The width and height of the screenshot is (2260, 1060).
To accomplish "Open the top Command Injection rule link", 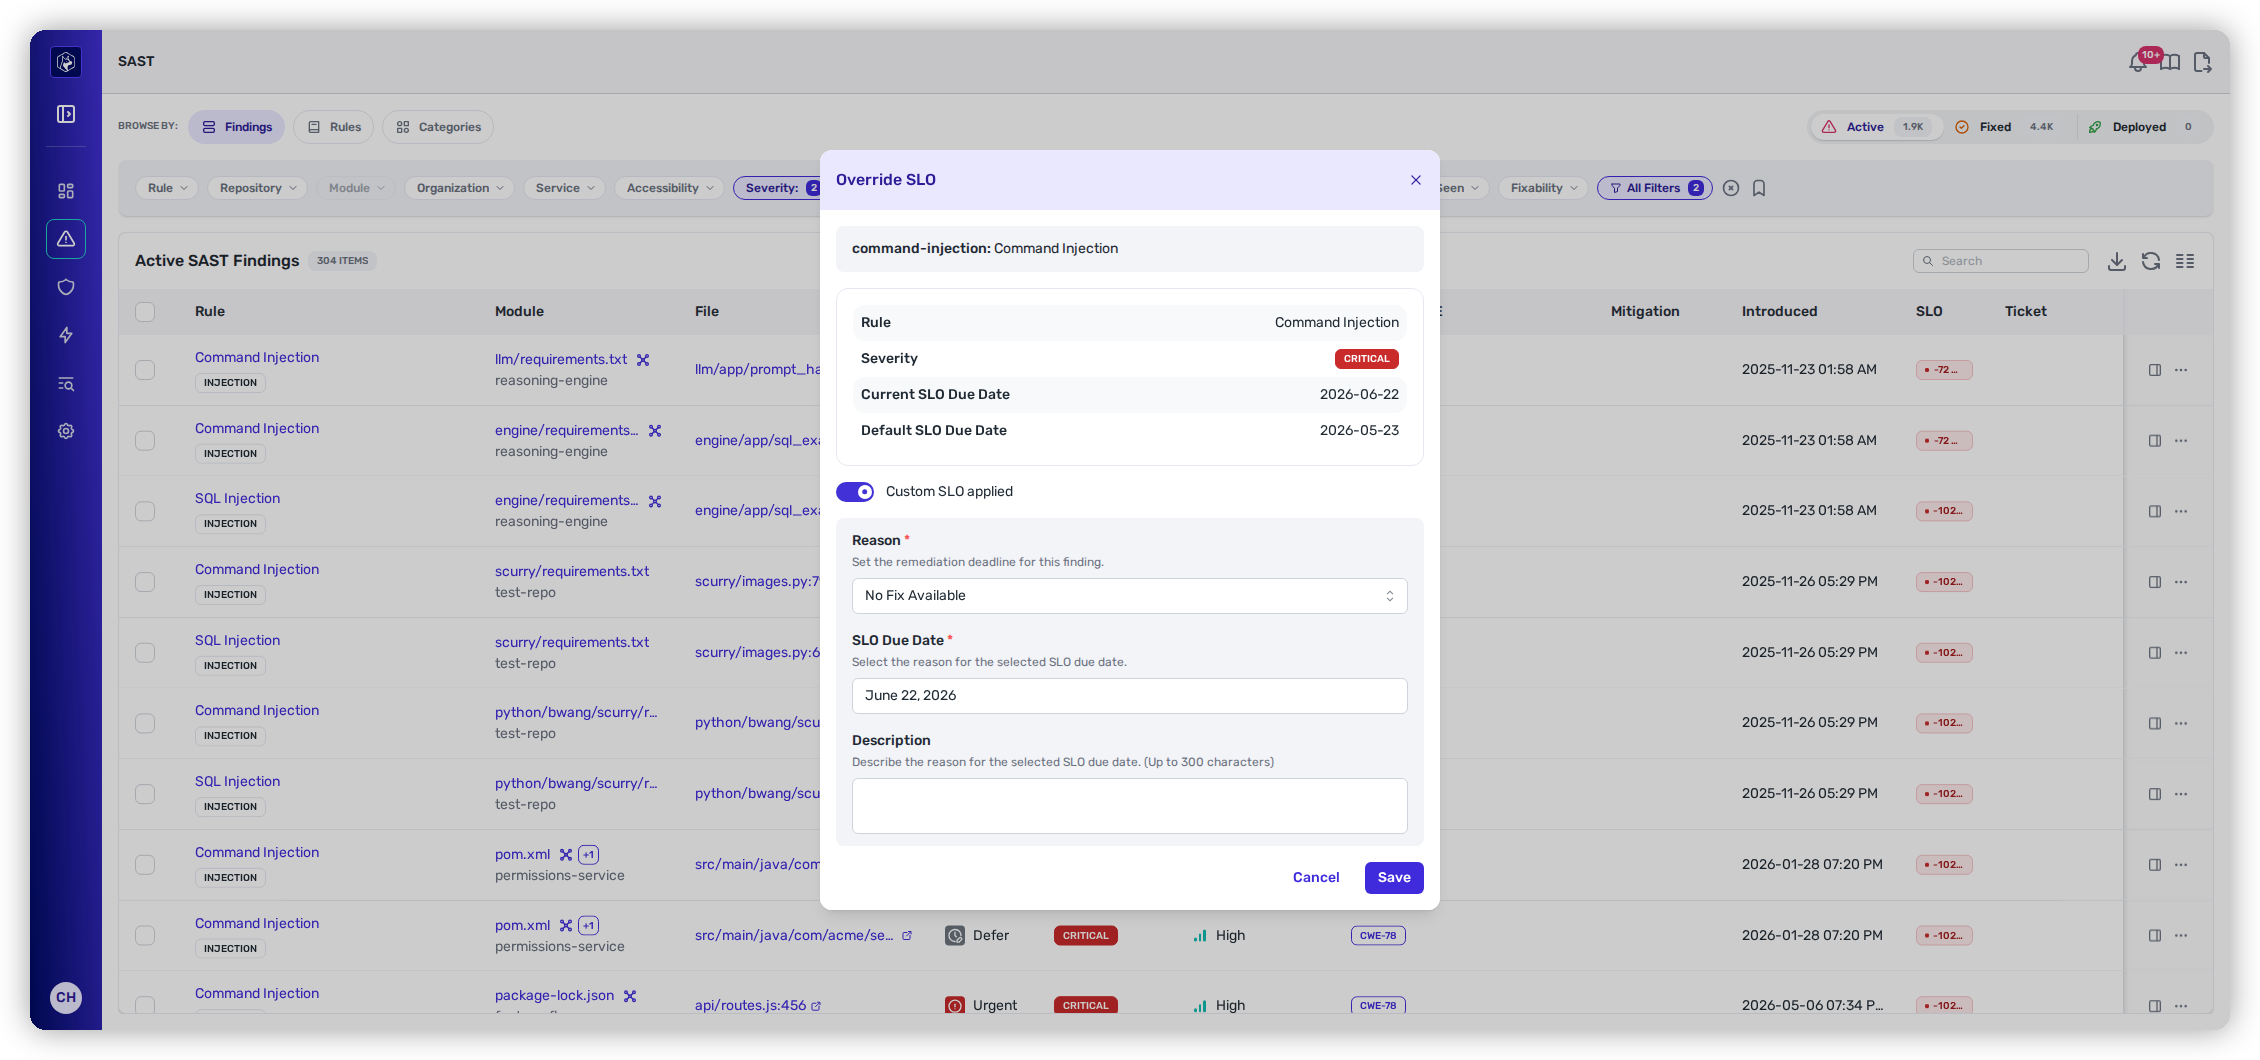I will 257,358.
